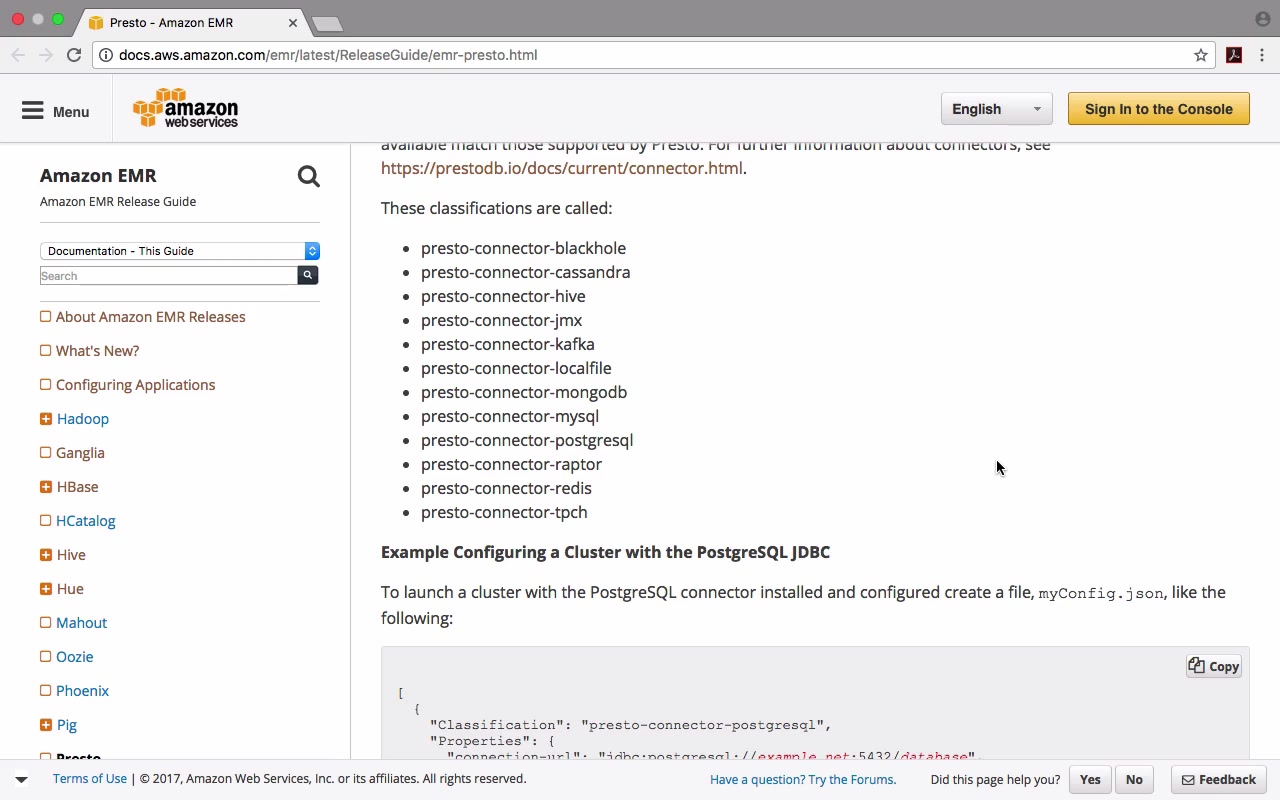The height and width of the screenshot is (800, 1280).
Task: Click the Amazon Web Services logo
Action: pyautogui.click(x=186, y=109)
